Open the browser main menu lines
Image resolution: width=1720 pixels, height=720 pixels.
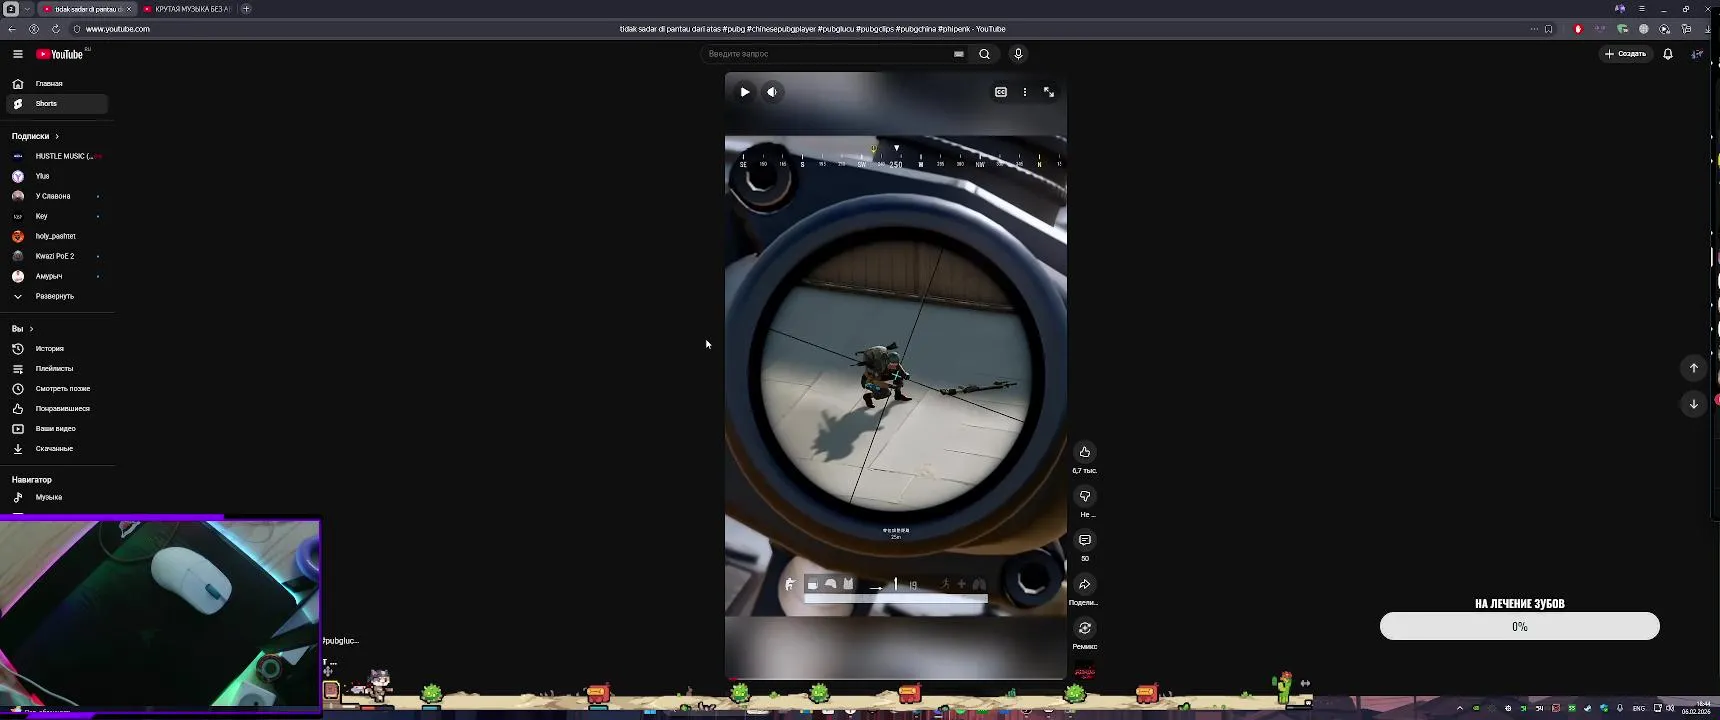[1641, 9]
